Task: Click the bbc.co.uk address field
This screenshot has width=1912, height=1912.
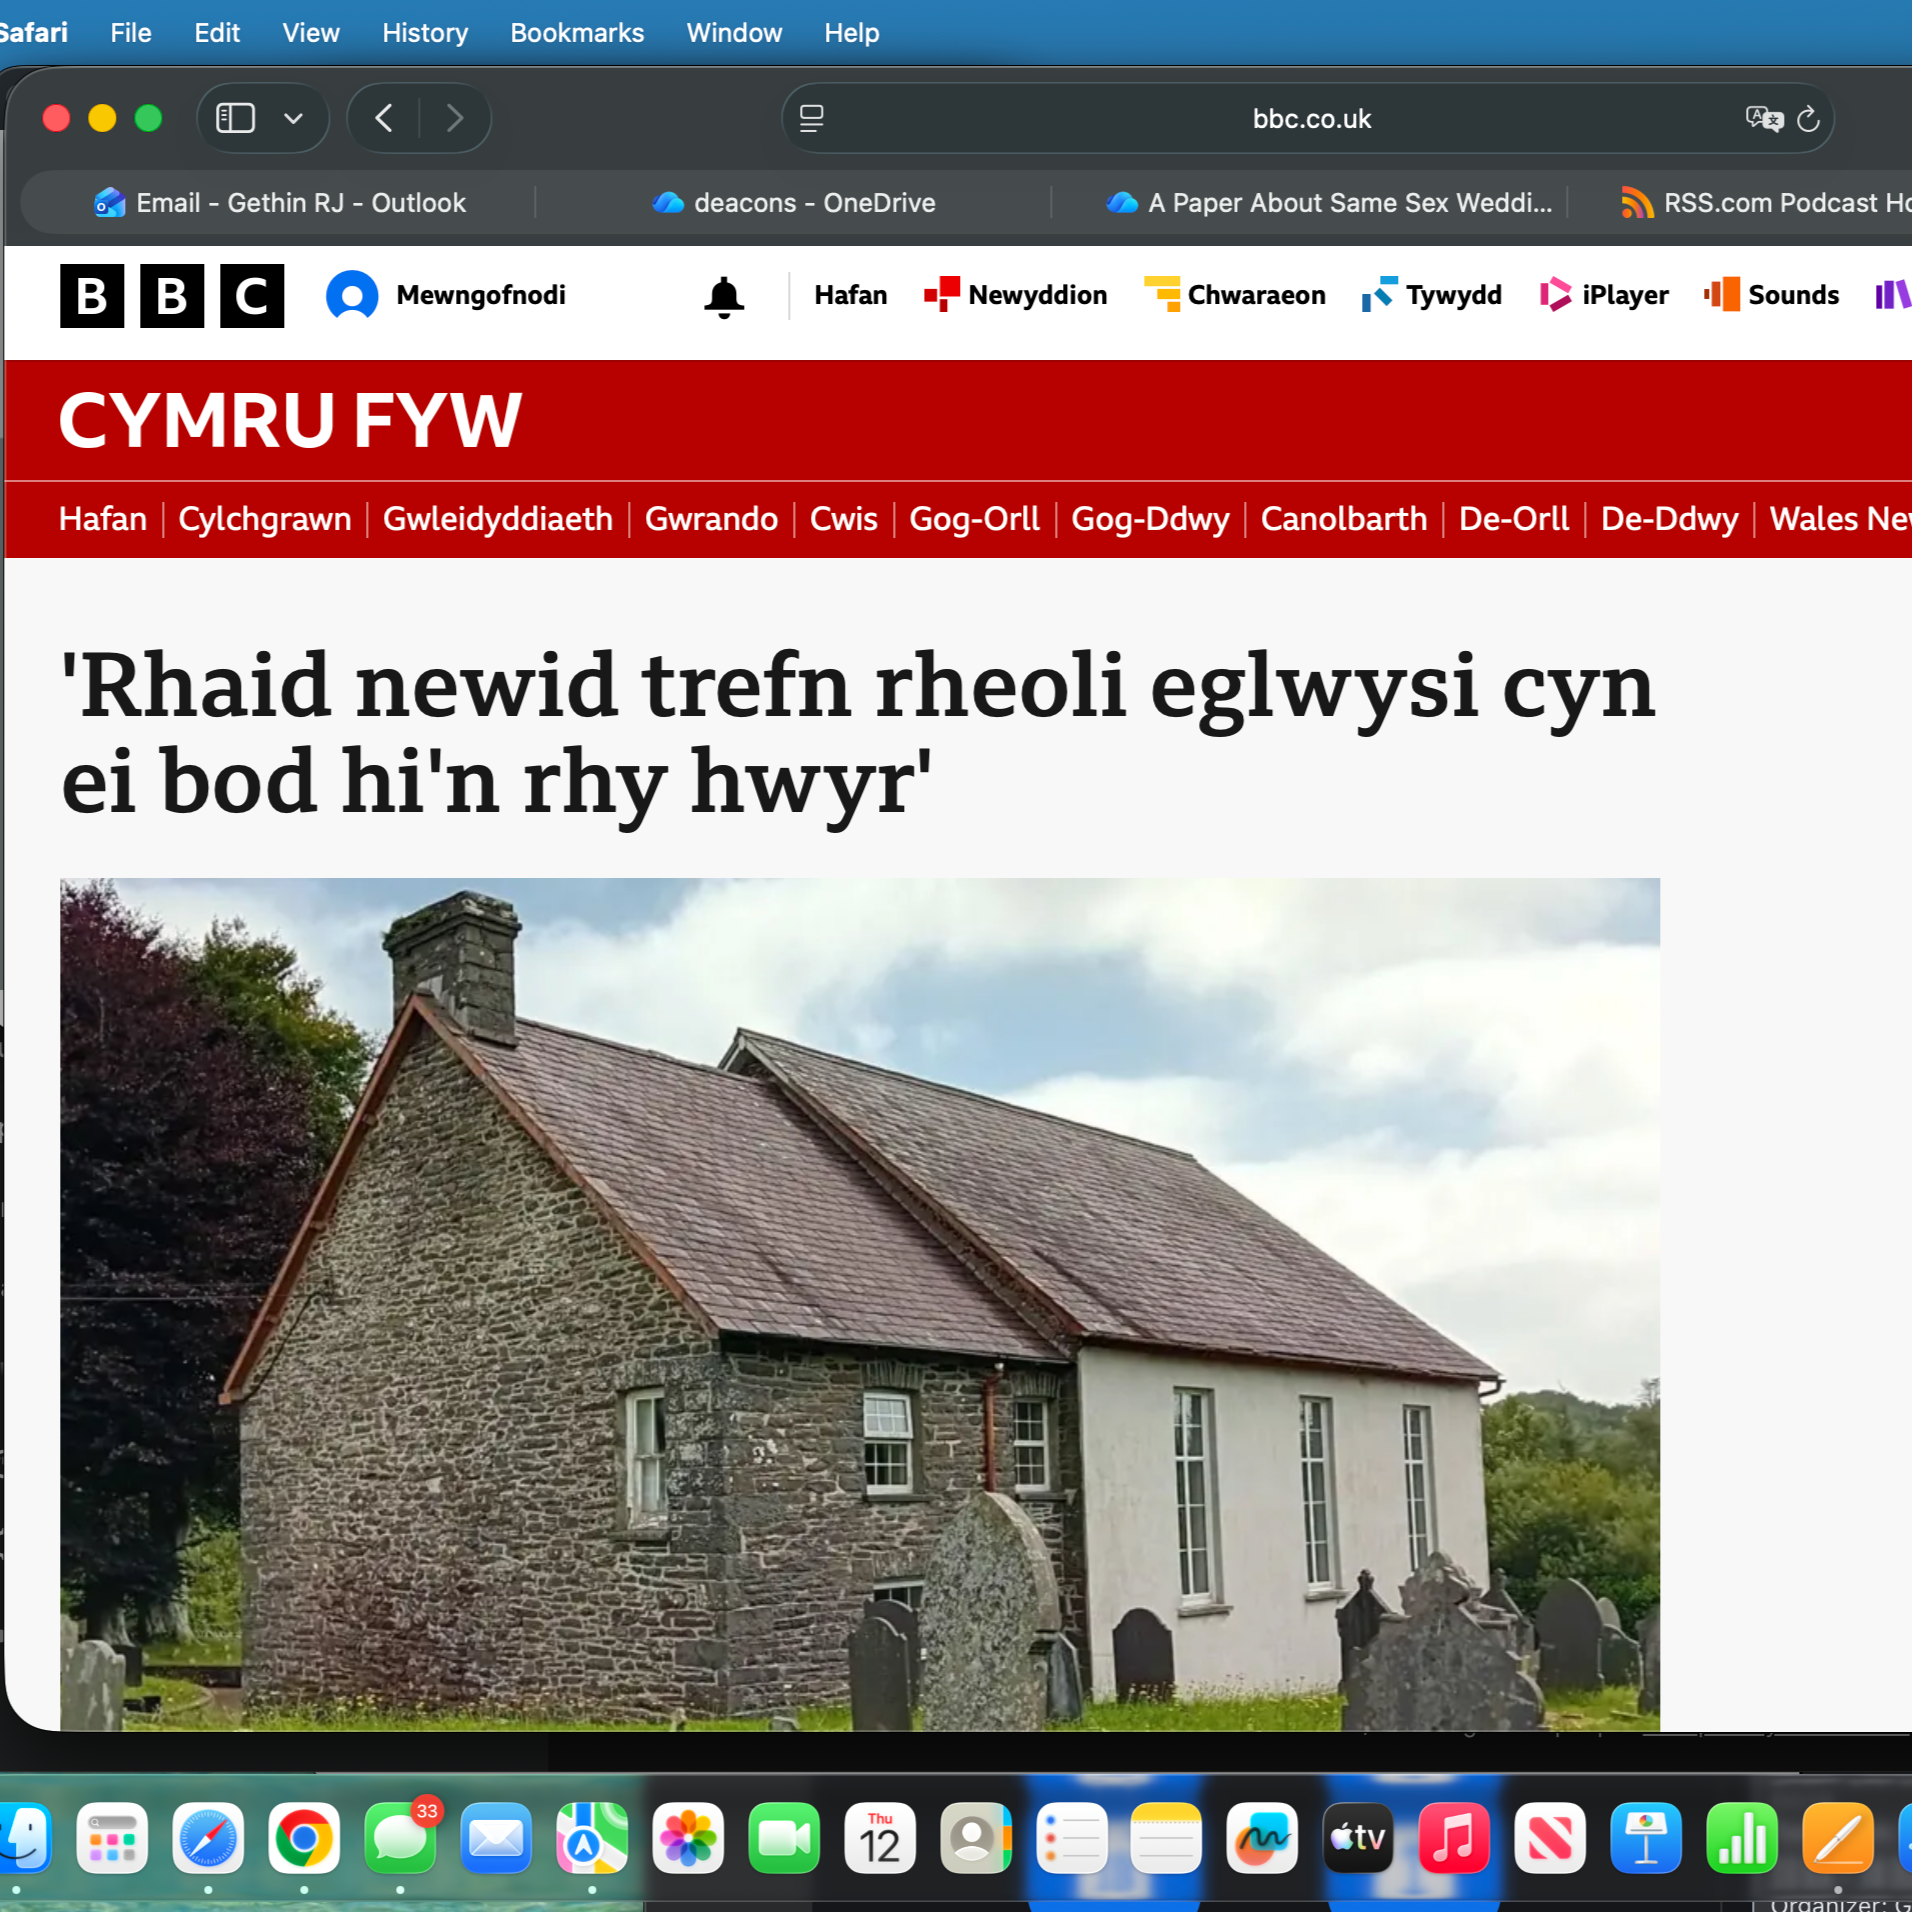Action: point(1310,119)
